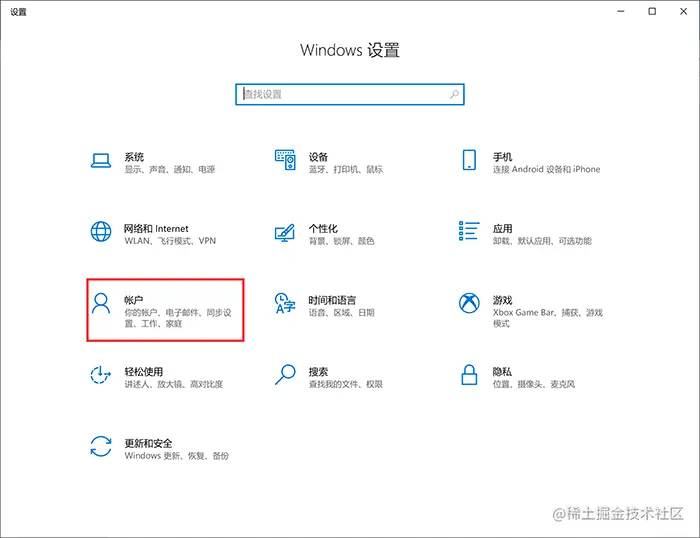Open the 手机 settings label
Image resolution: width=700 pixels, height=538 pixels.
502,157
